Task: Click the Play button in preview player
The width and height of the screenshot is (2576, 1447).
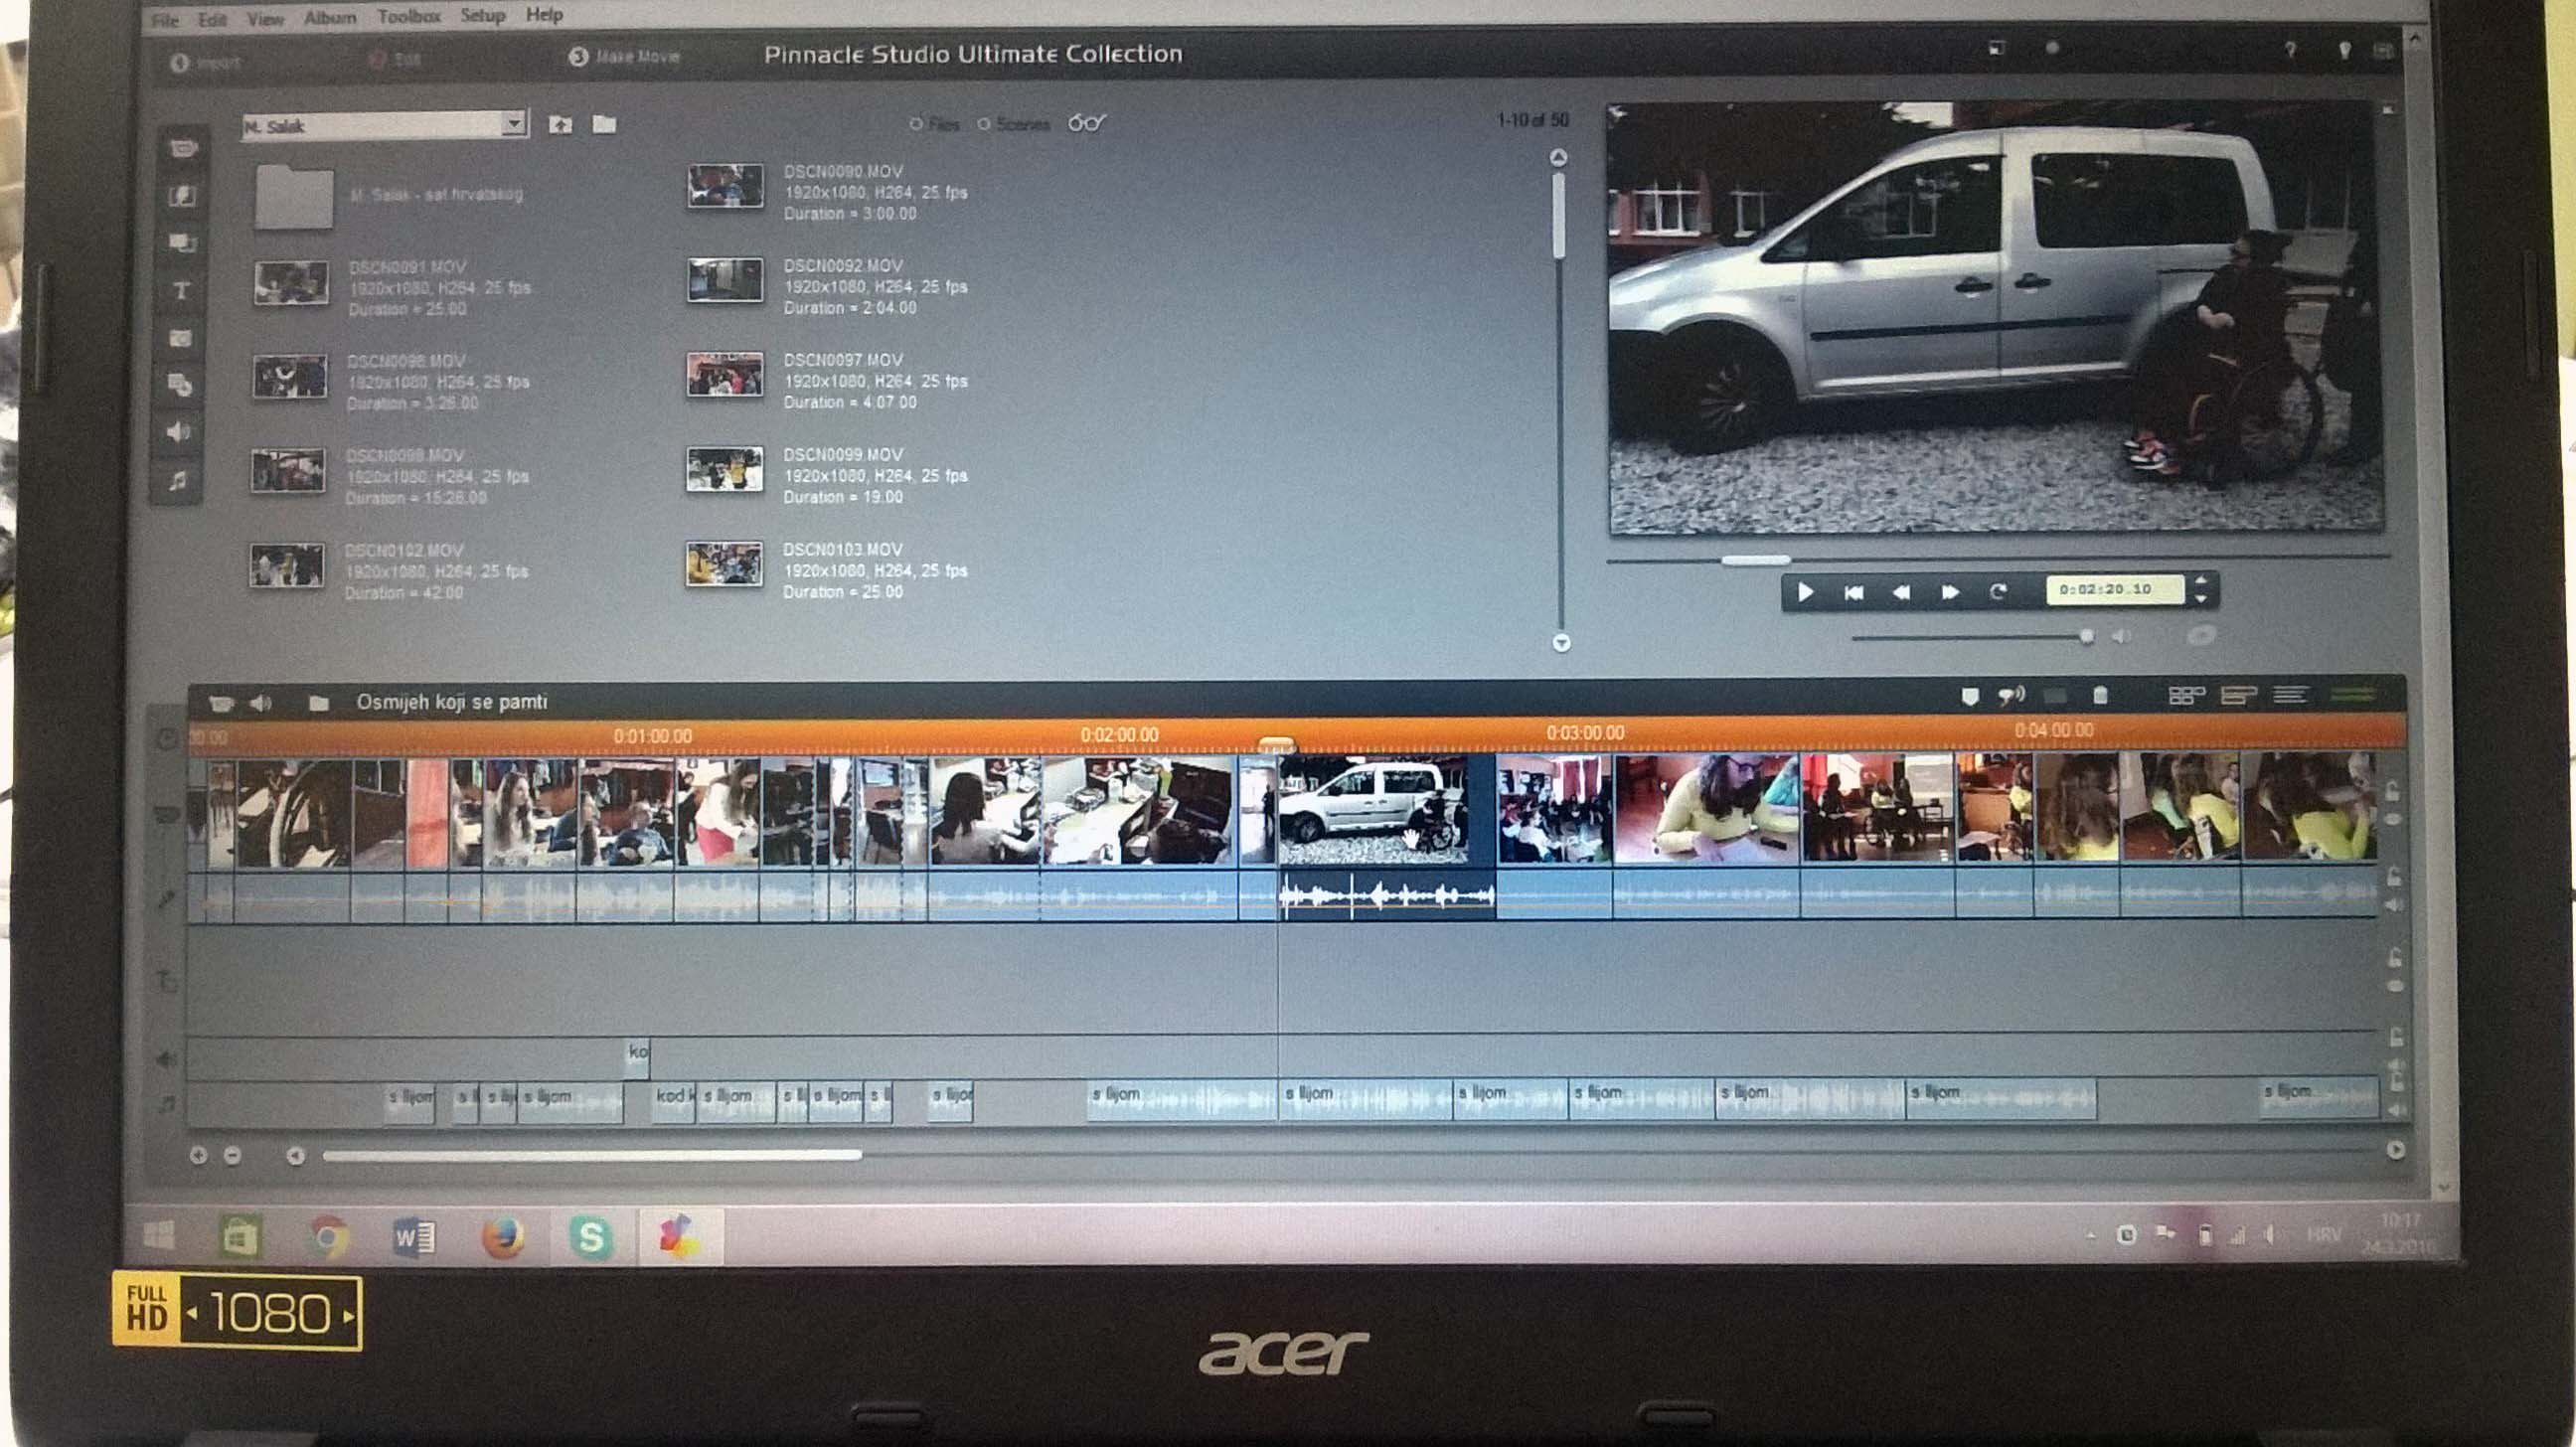Action: tap(1805, 593)
